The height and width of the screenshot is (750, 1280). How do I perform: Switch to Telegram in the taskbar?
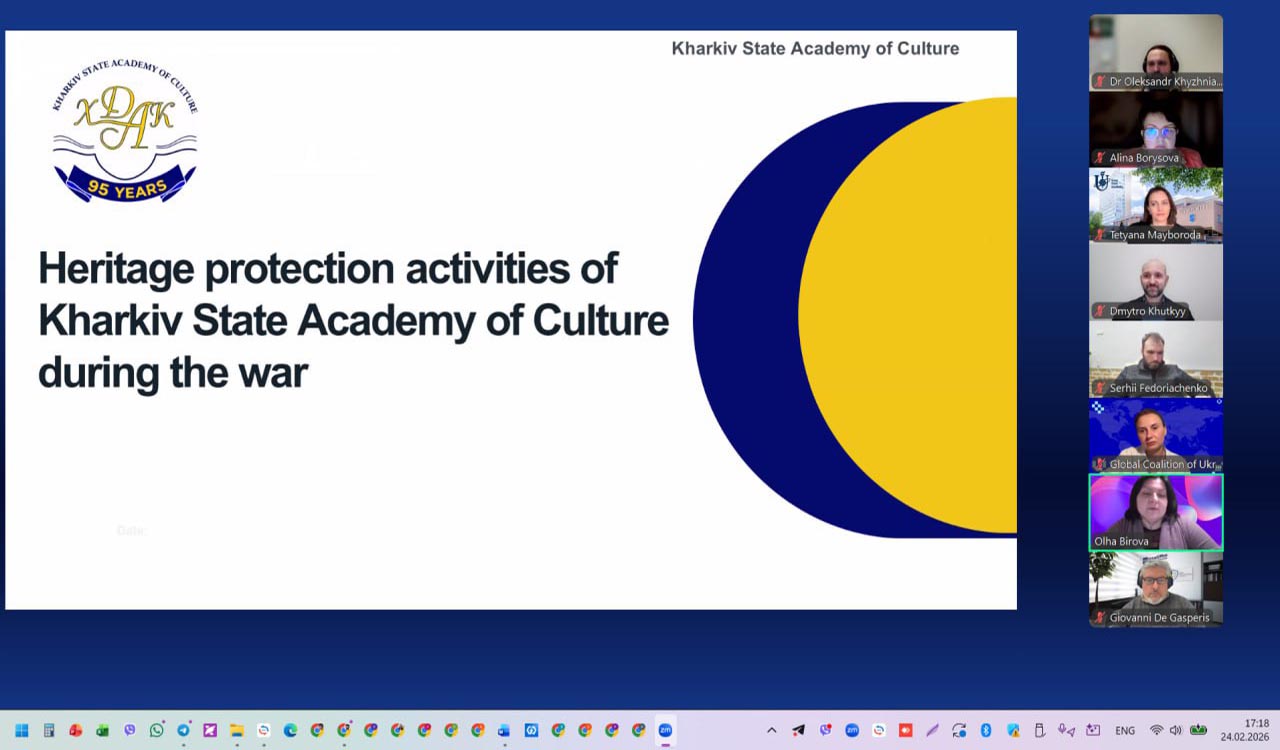[183, 730]
